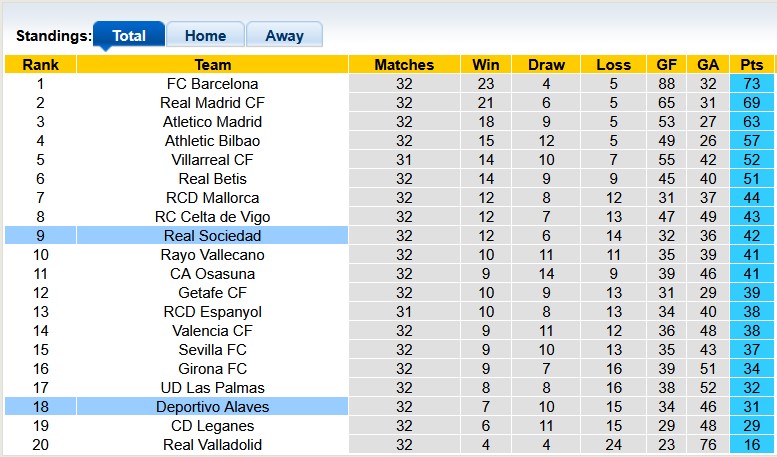Click the Draw column header

pyautogui.click(x=546, y=65)
